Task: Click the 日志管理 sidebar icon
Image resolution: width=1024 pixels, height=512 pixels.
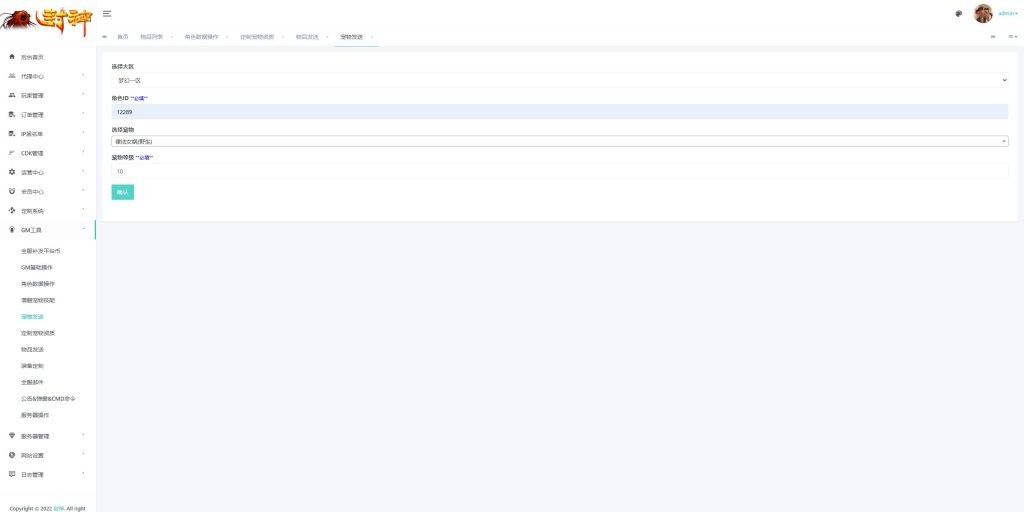Action: pos(12,474)
